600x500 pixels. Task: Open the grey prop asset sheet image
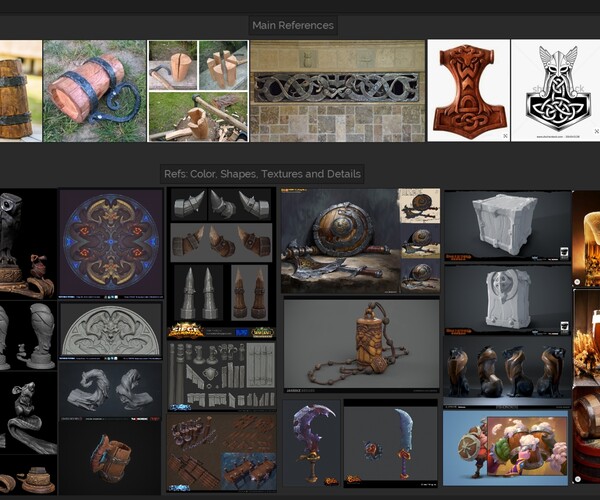[222, 376]
